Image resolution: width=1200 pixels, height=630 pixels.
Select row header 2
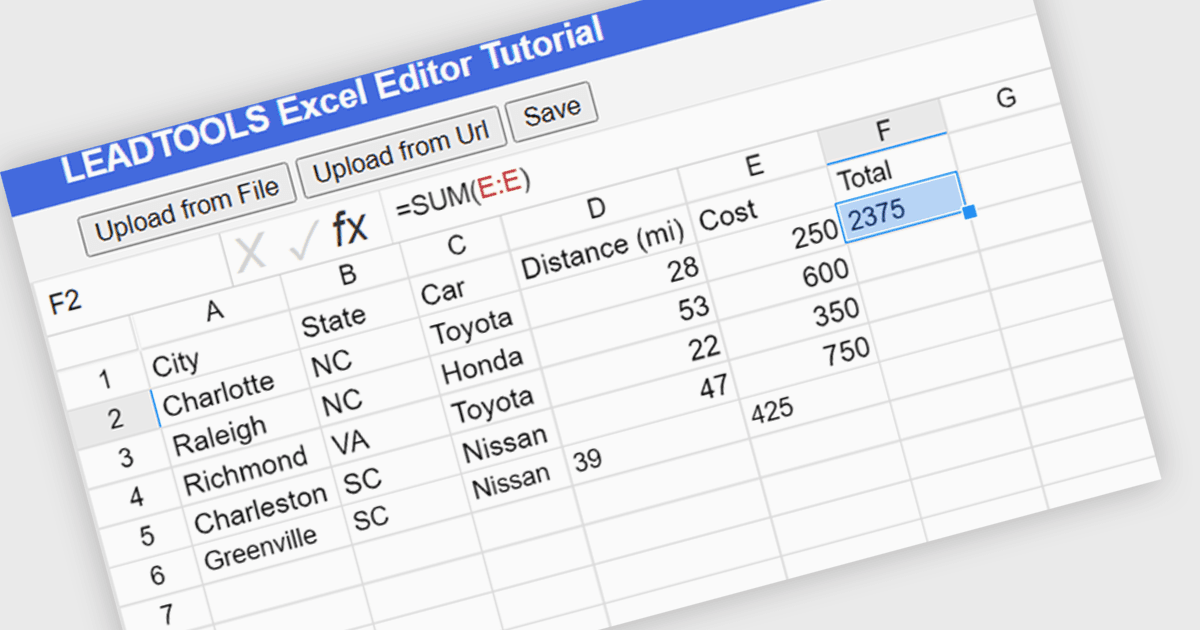click(114, 418)
